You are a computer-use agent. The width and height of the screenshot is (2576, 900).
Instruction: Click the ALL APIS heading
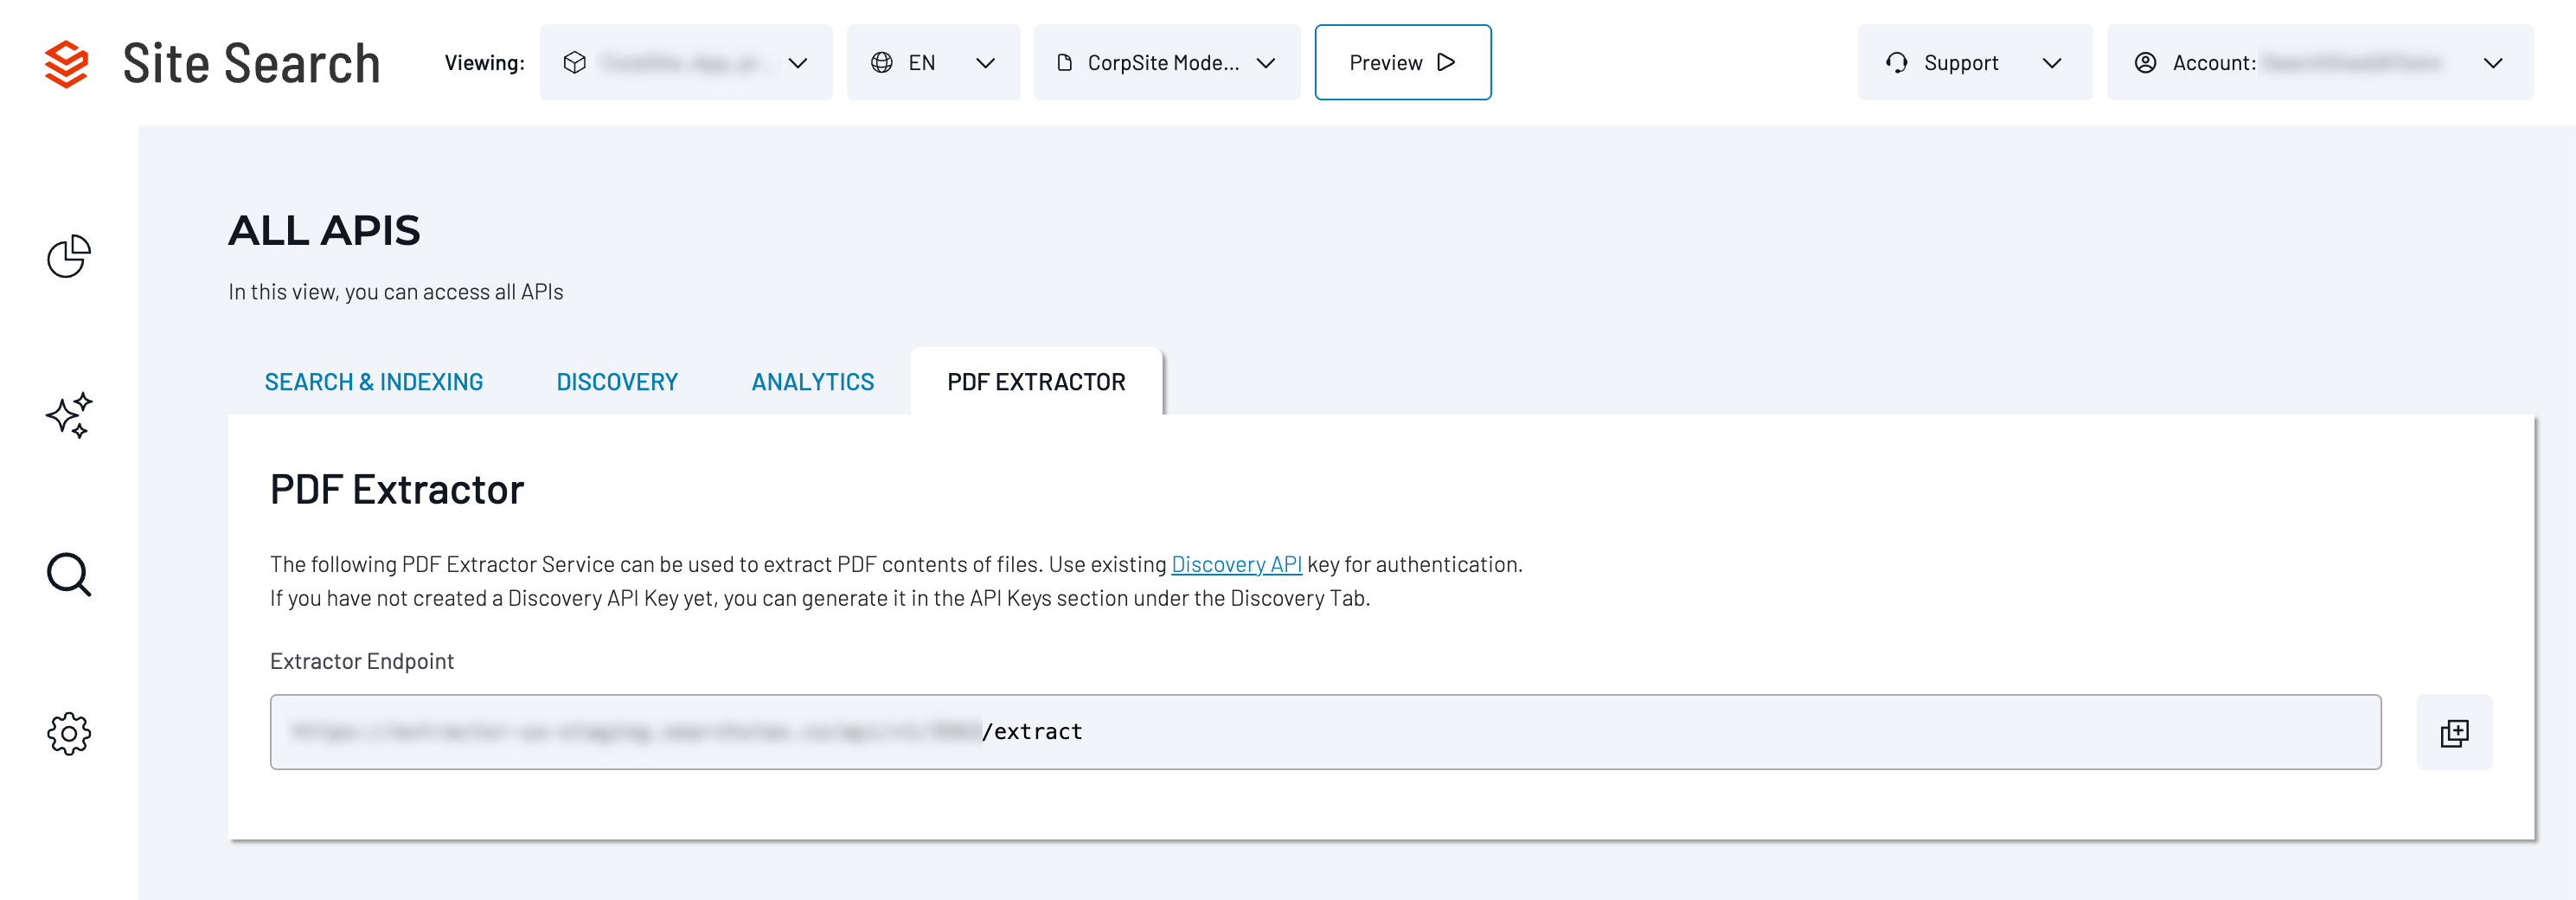point(324,231)
